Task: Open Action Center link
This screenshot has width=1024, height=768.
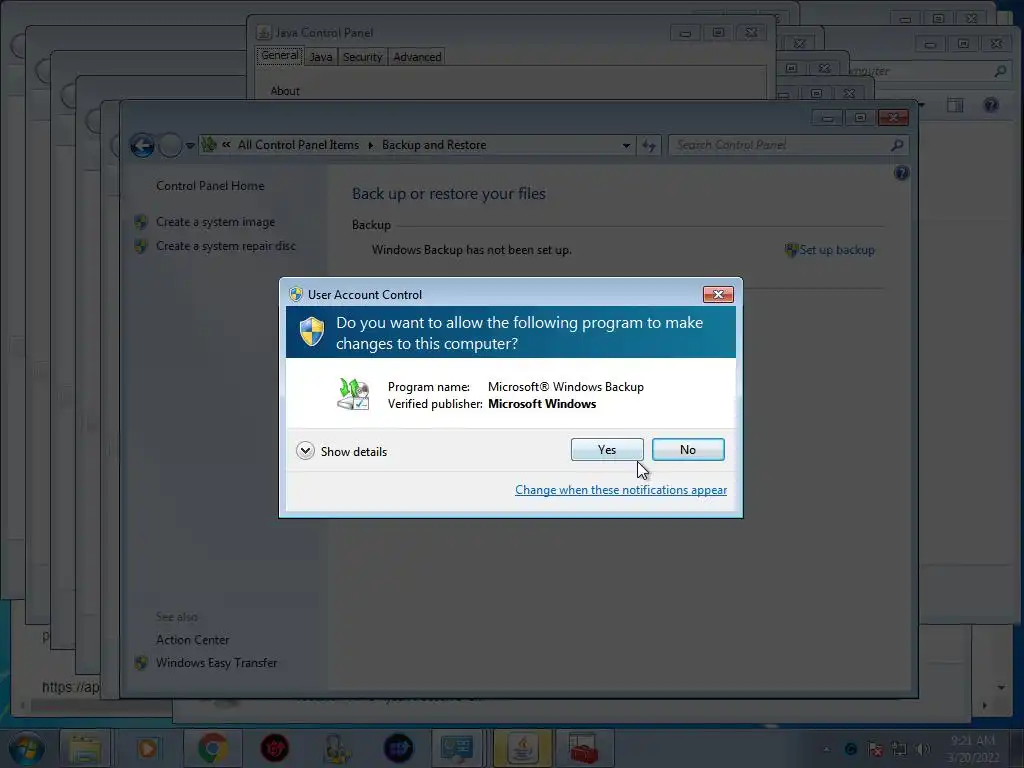Action: click(192, 640)
